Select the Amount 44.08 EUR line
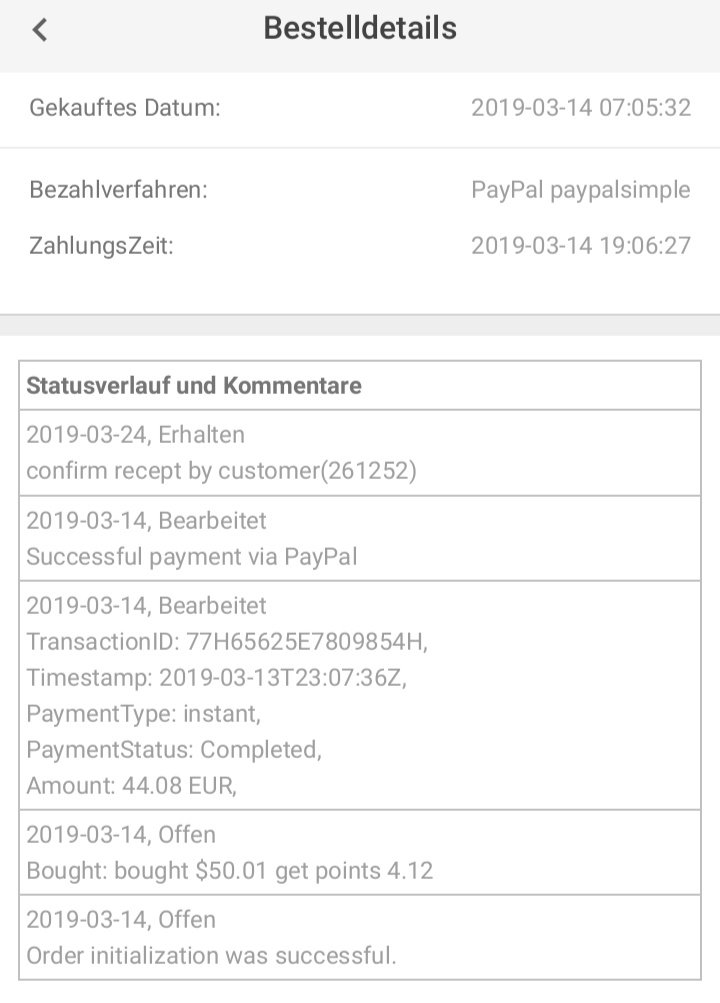The height and width of the screenshot is (1003, 720). tap(131, 786)
